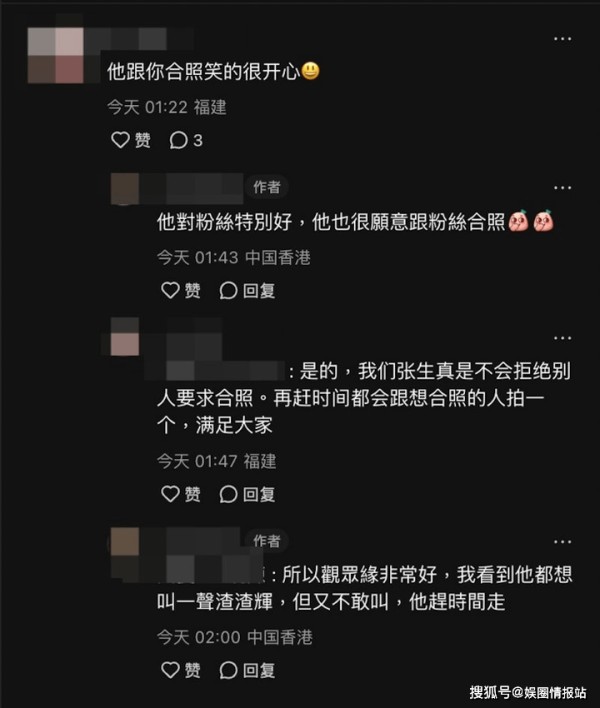
Task: Open the more-options dots on the 01:47 reply
Action: click(563, 338)
